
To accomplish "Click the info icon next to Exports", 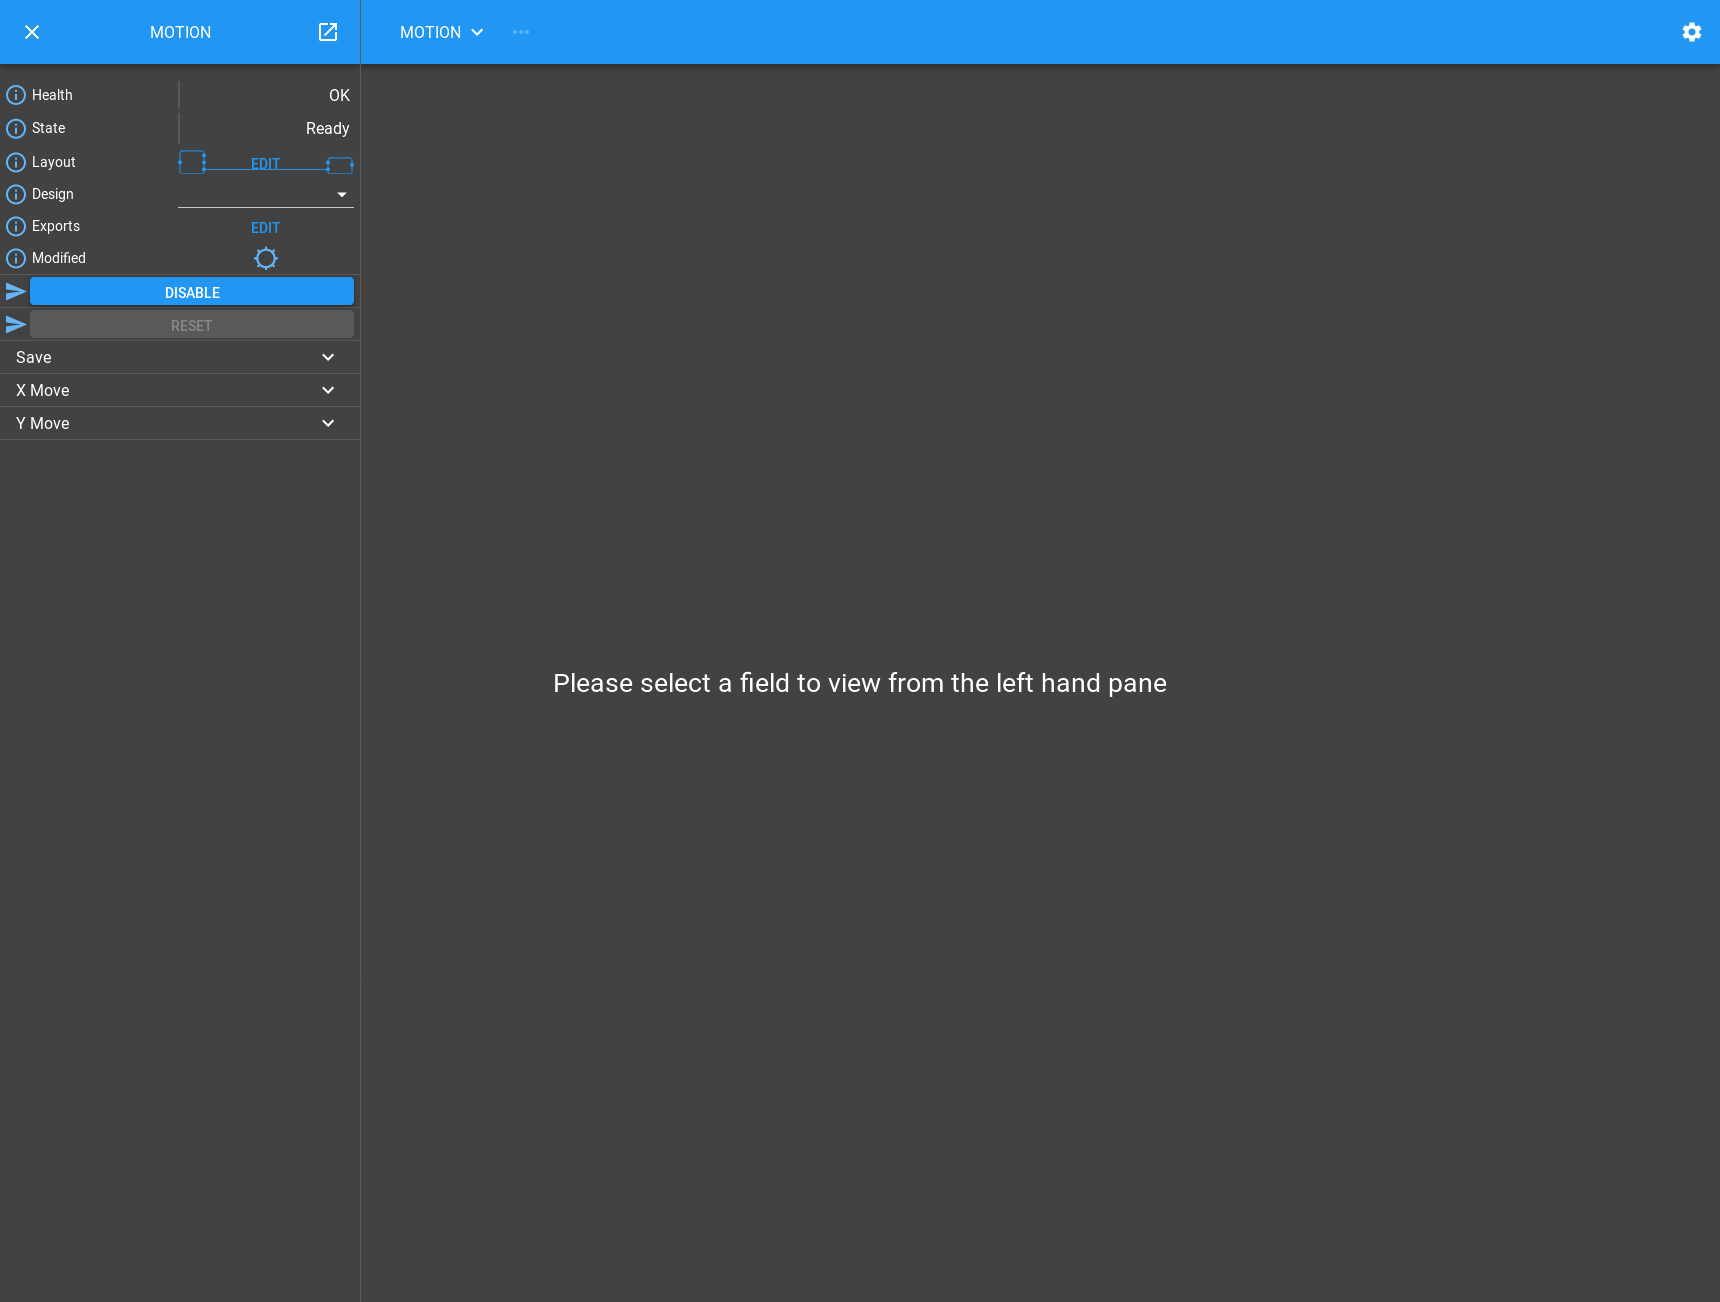I will click(x=16, y=226).
